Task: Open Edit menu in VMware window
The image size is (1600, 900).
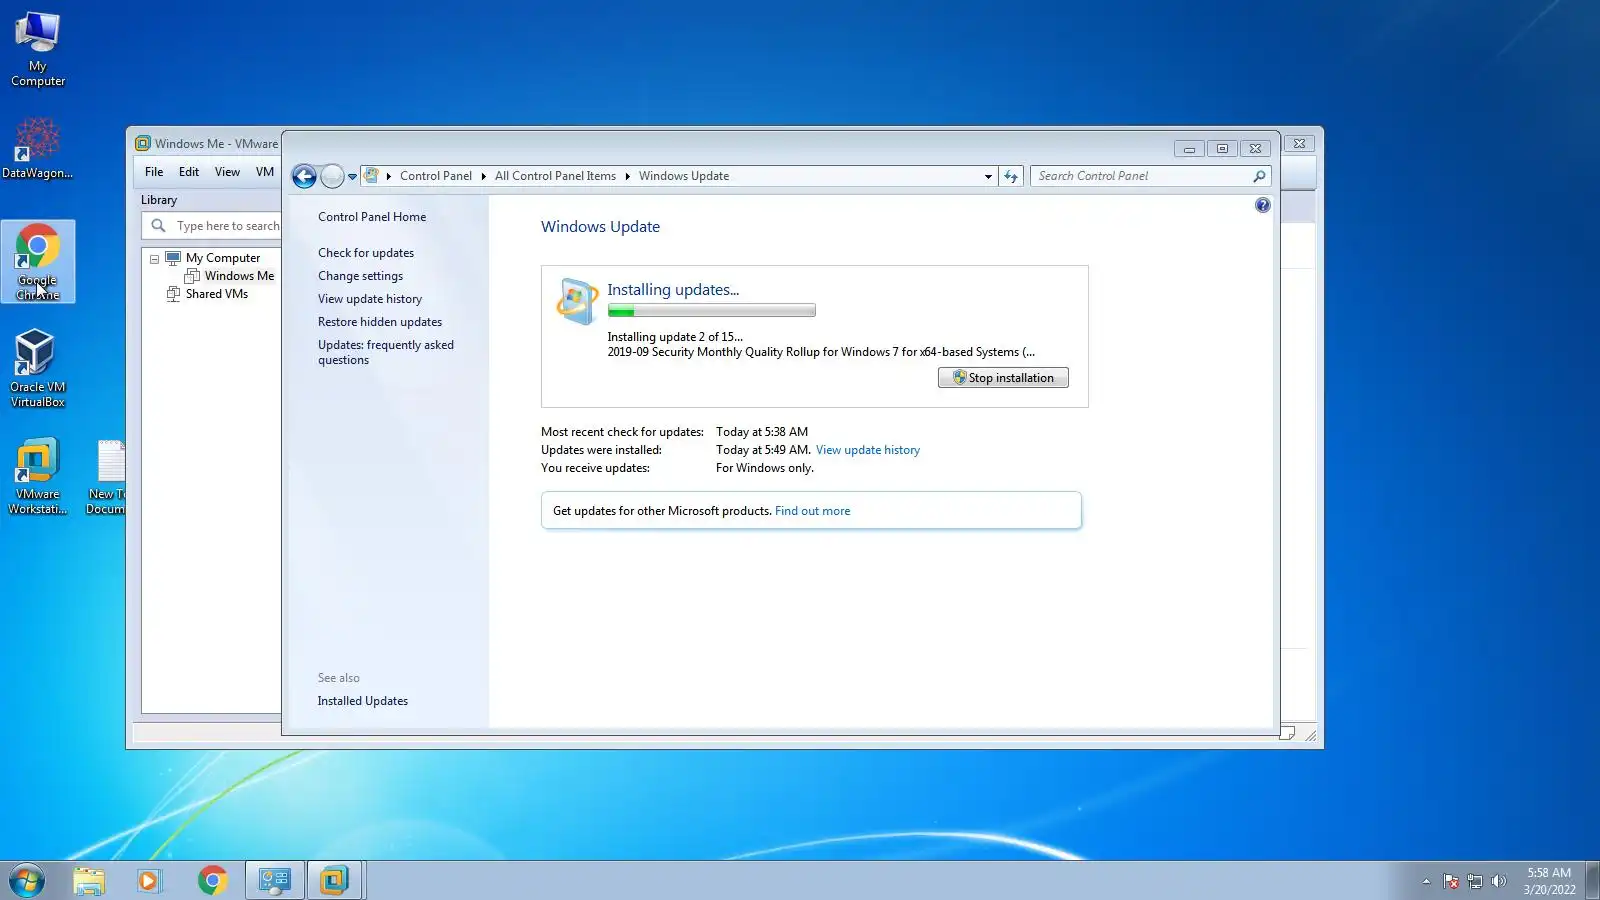Action: click(189, 172)
